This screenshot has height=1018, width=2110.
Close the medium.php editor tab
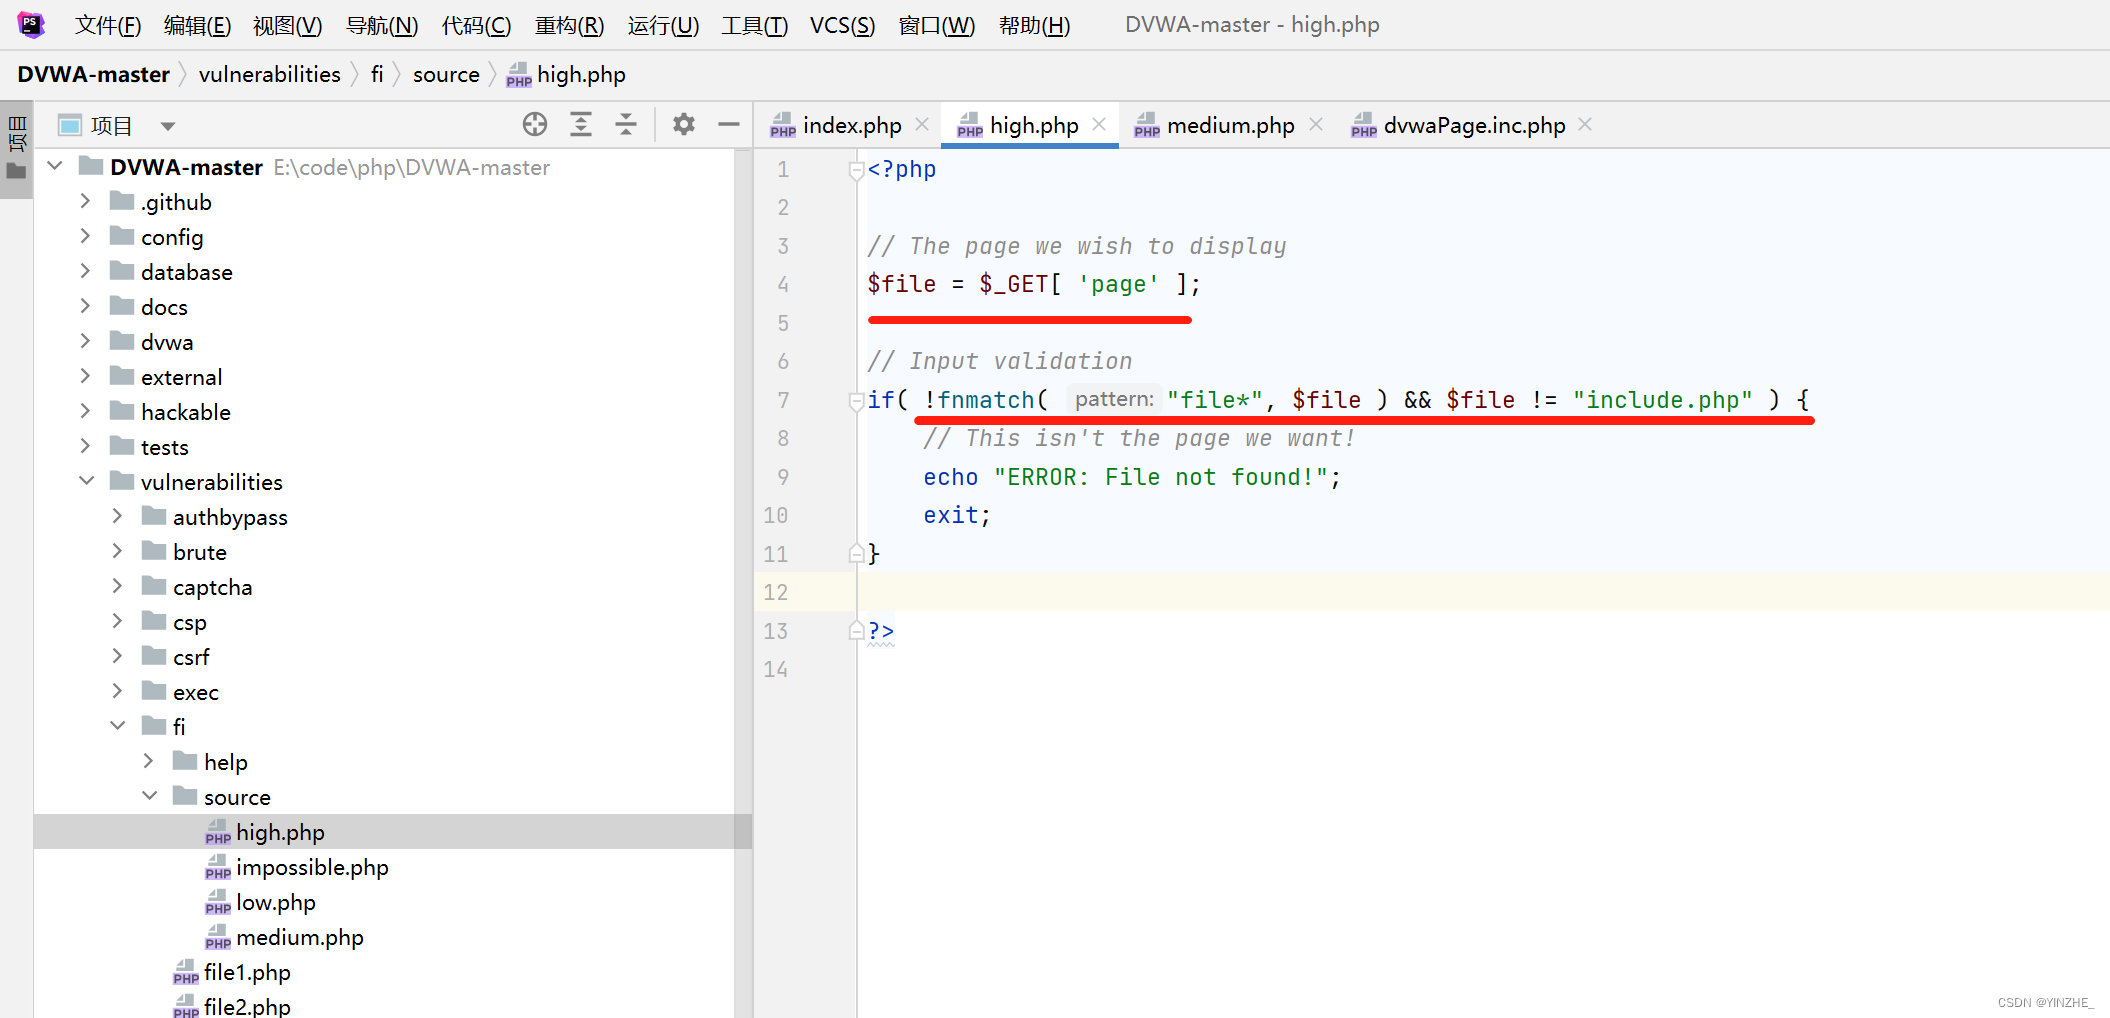pos(1316,125)
